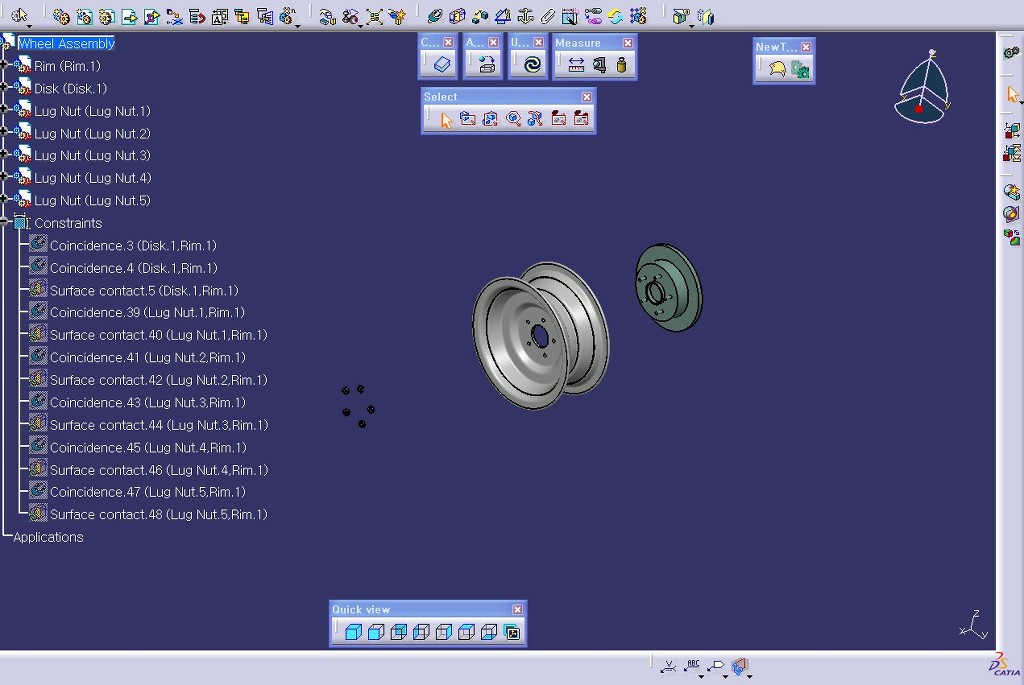
Task: Click the gears assembly workbench icon at top right
Action: point(1011,52)
